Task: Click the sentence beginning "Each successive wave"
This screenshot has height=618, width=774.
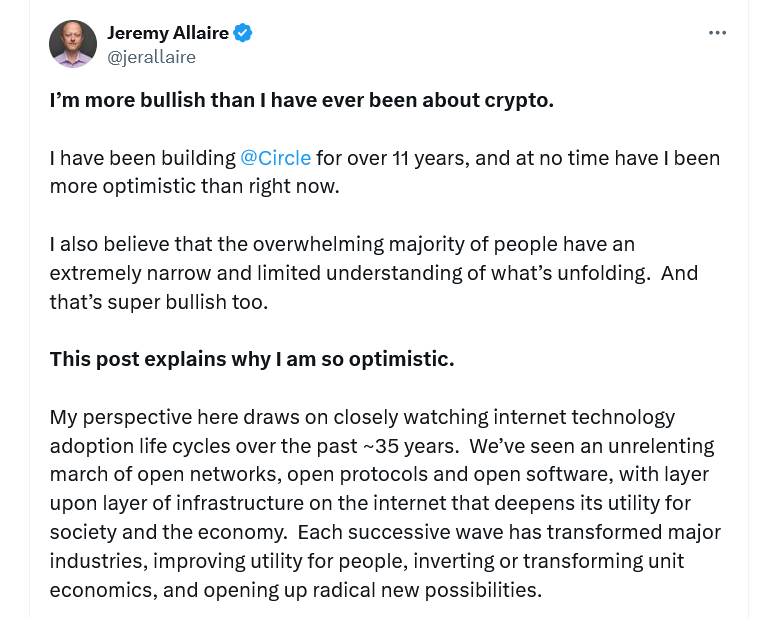Action: pyautogui.click(x=508, y=532)
